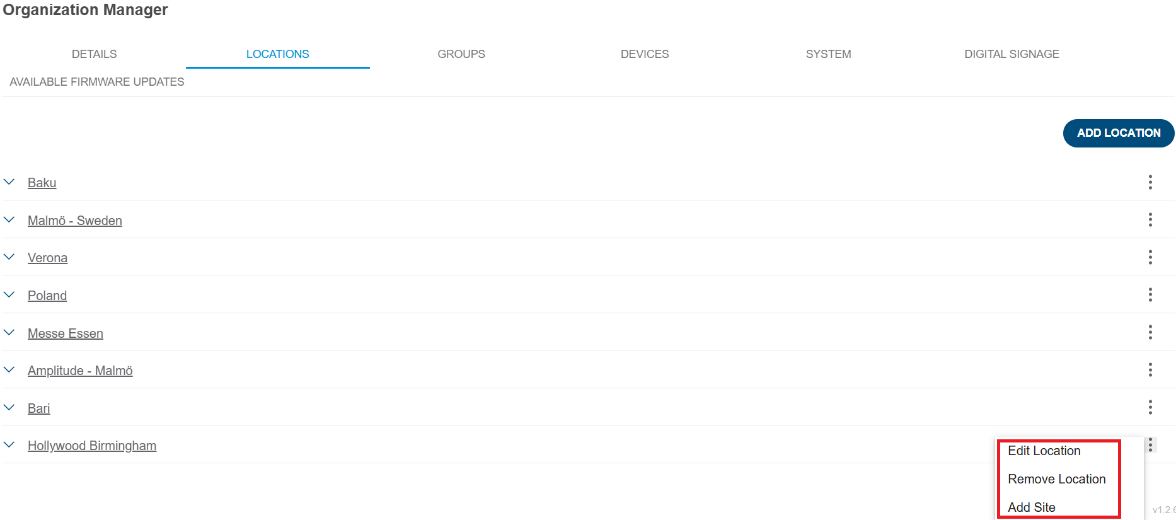The width and height of the screenshot is (1176, 520).
Task: Open the more-options menu for Messe Essen
Action: [x=1150, y=332]
